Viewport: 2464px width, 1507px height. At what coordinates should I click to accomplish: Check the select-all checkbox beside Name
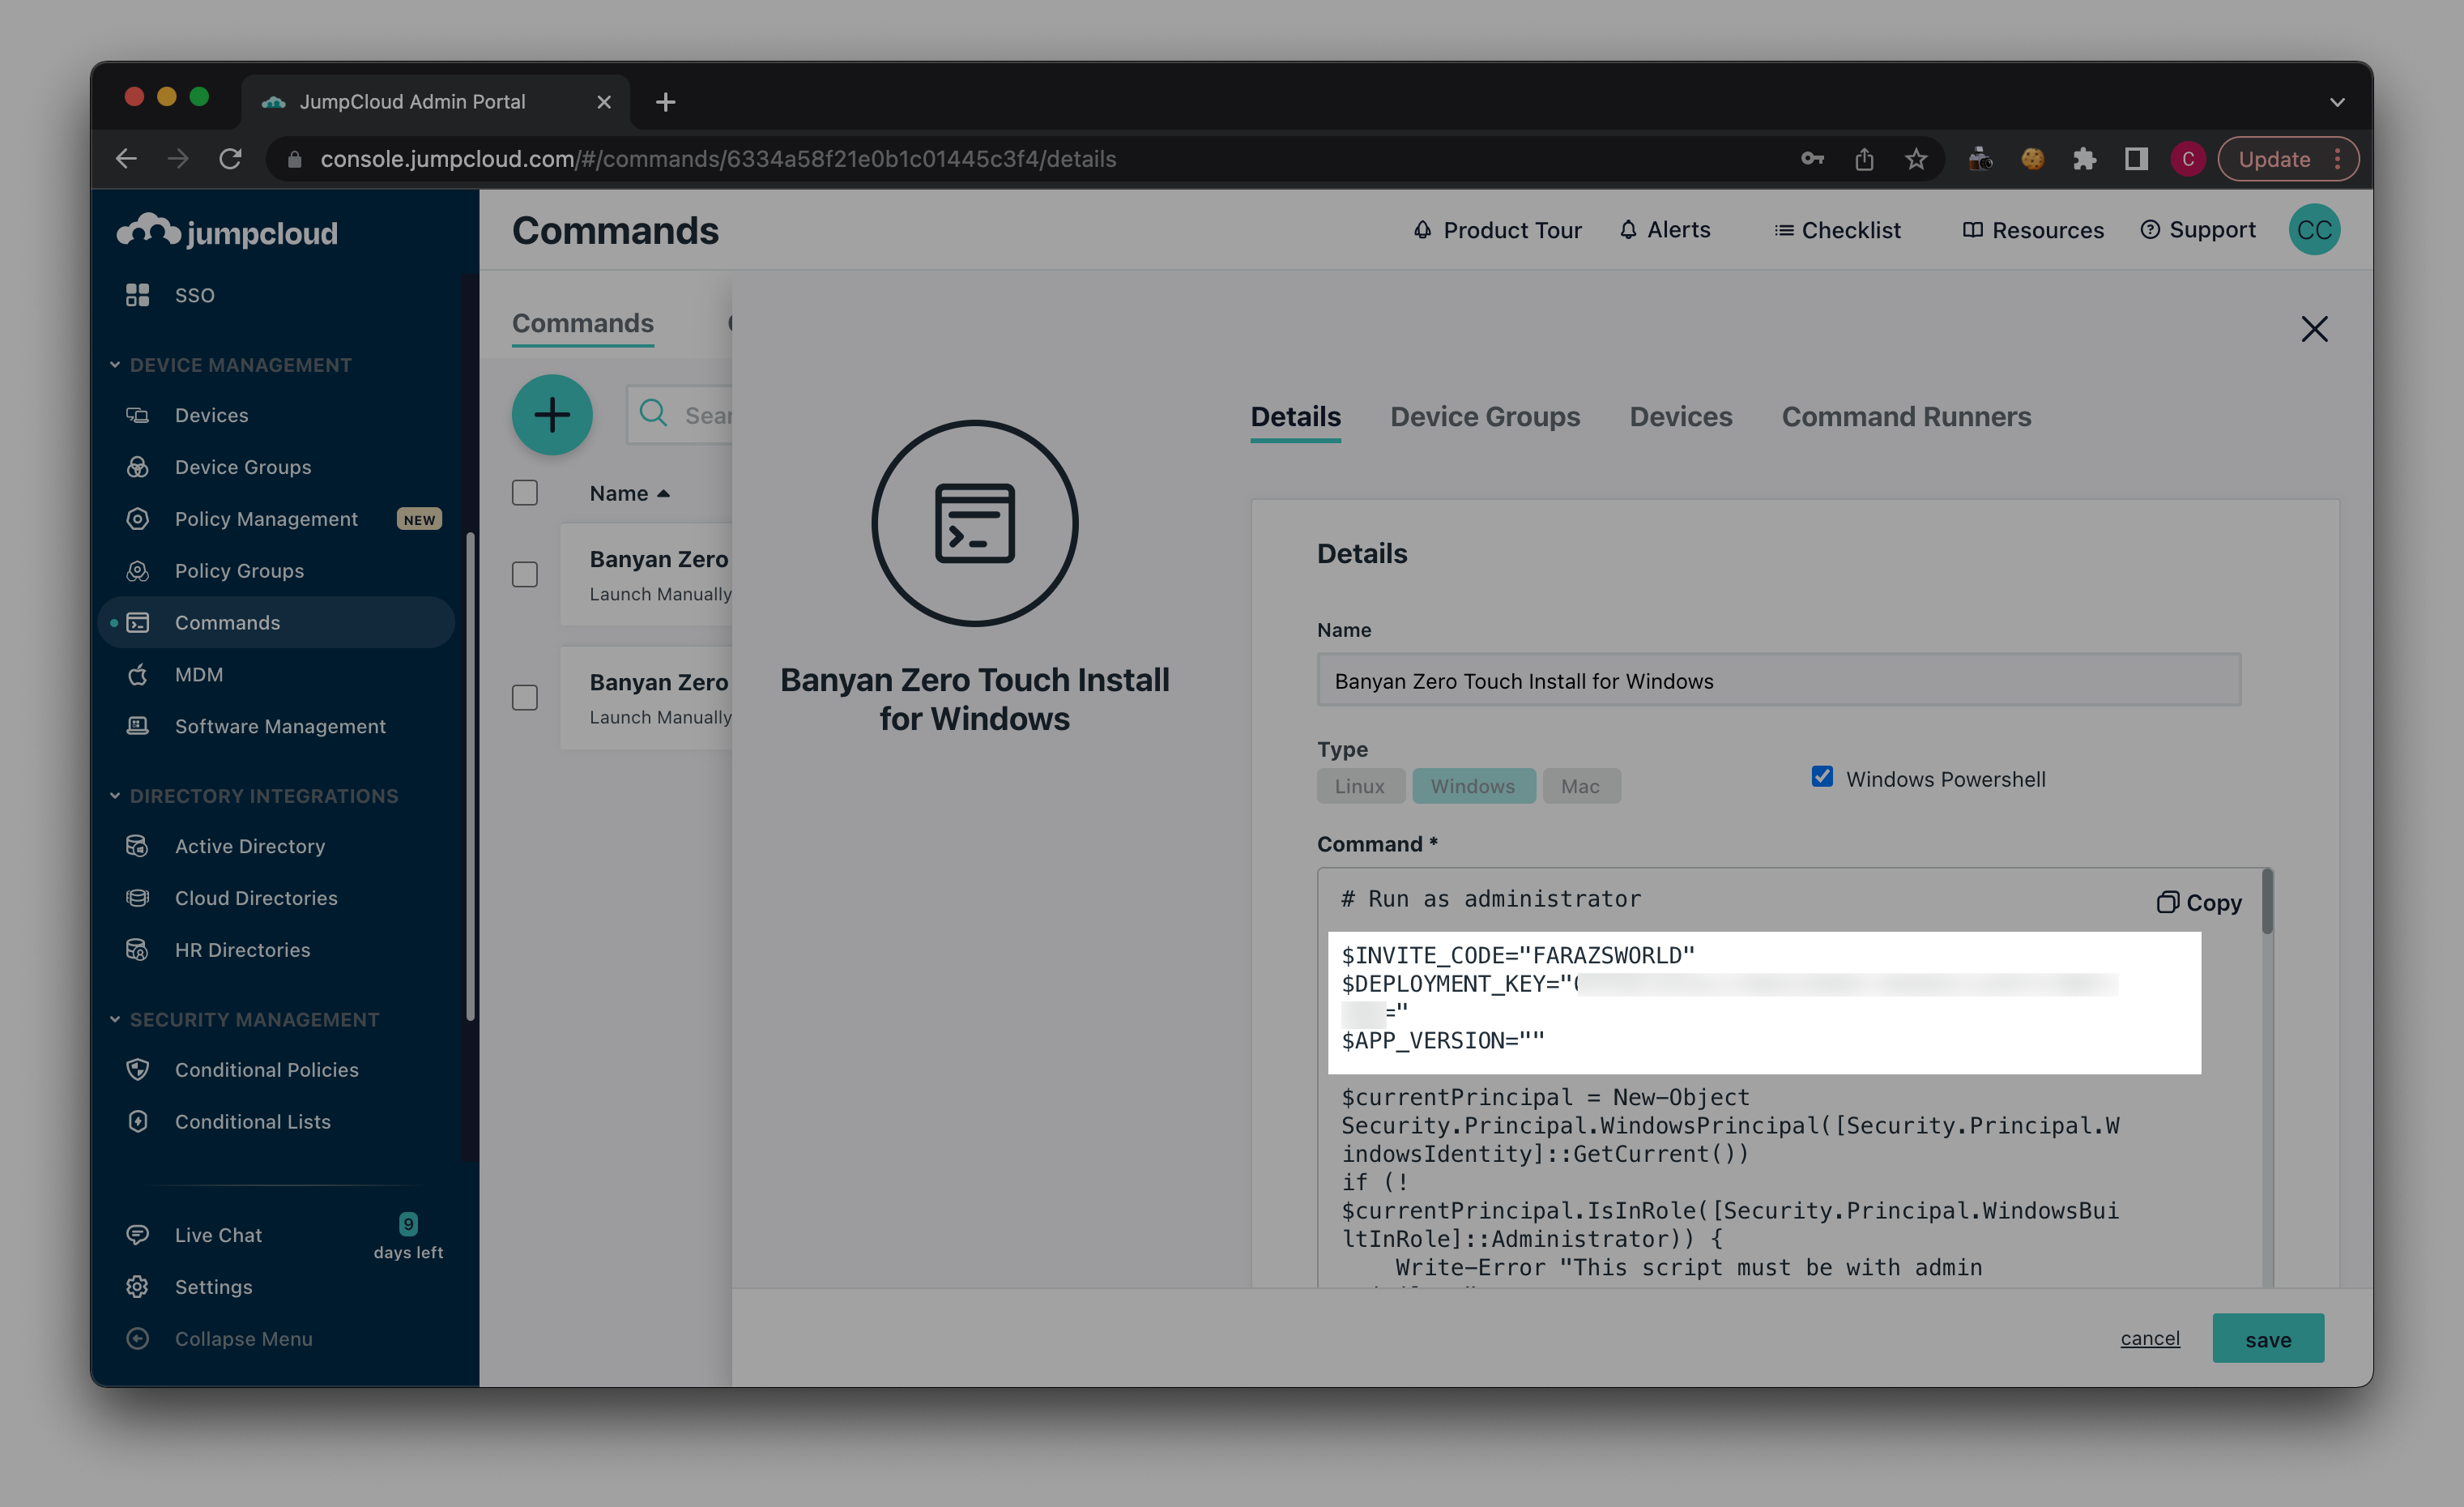pos(525,493)
